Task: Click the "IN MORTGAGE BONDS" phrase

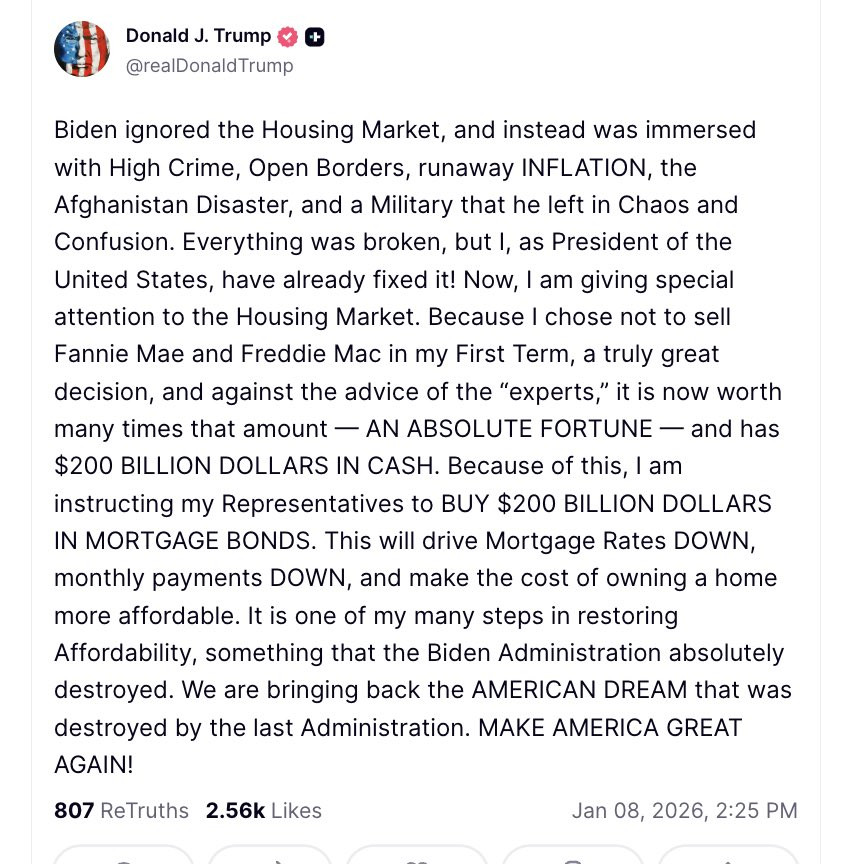Action: pos(185,541)
